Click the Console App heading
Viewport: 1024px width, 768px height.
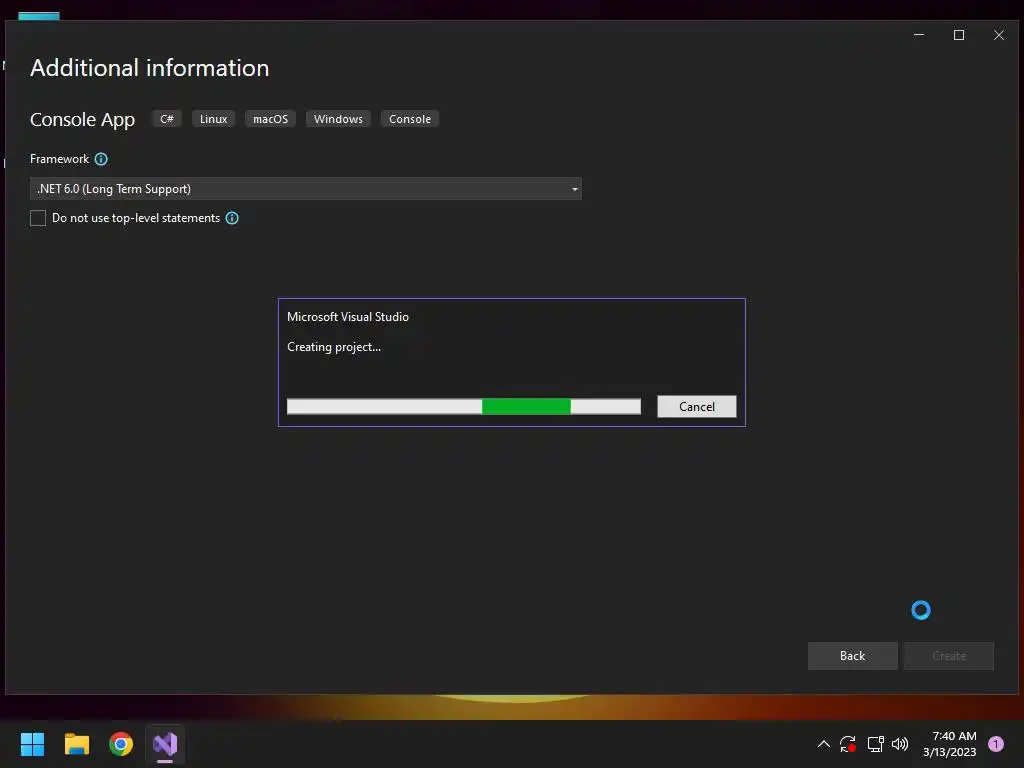point(82,120)
